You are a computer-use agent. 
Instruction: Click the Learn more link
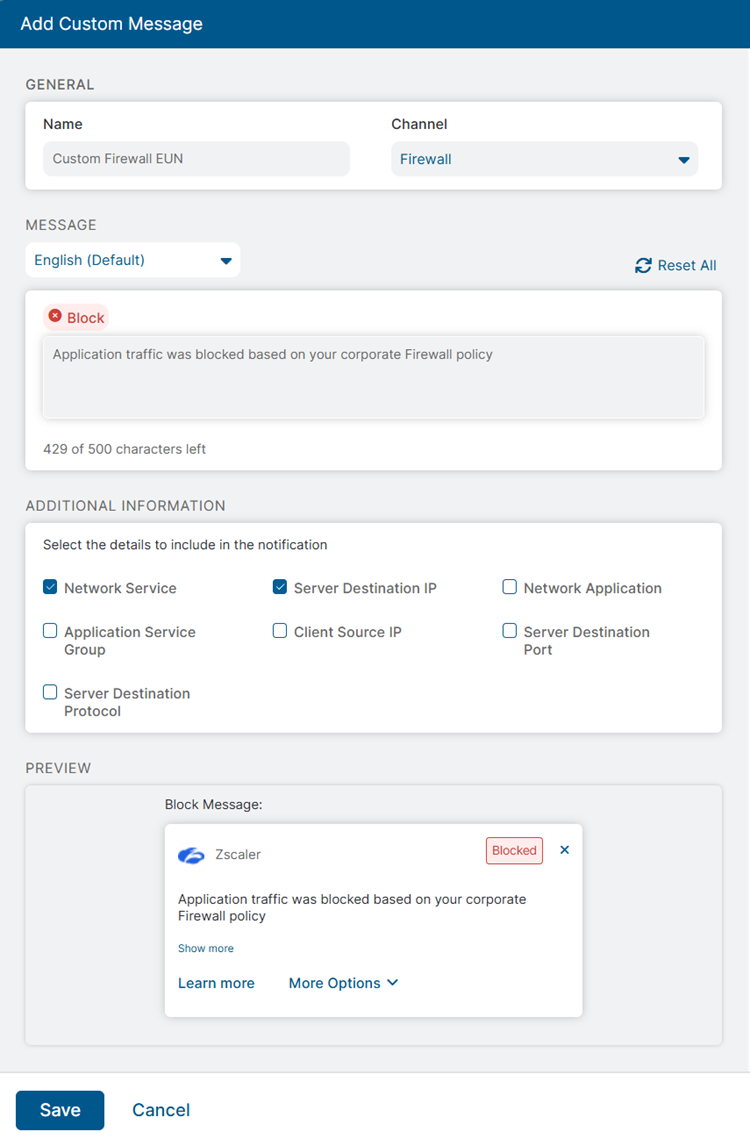click(216, 983)
